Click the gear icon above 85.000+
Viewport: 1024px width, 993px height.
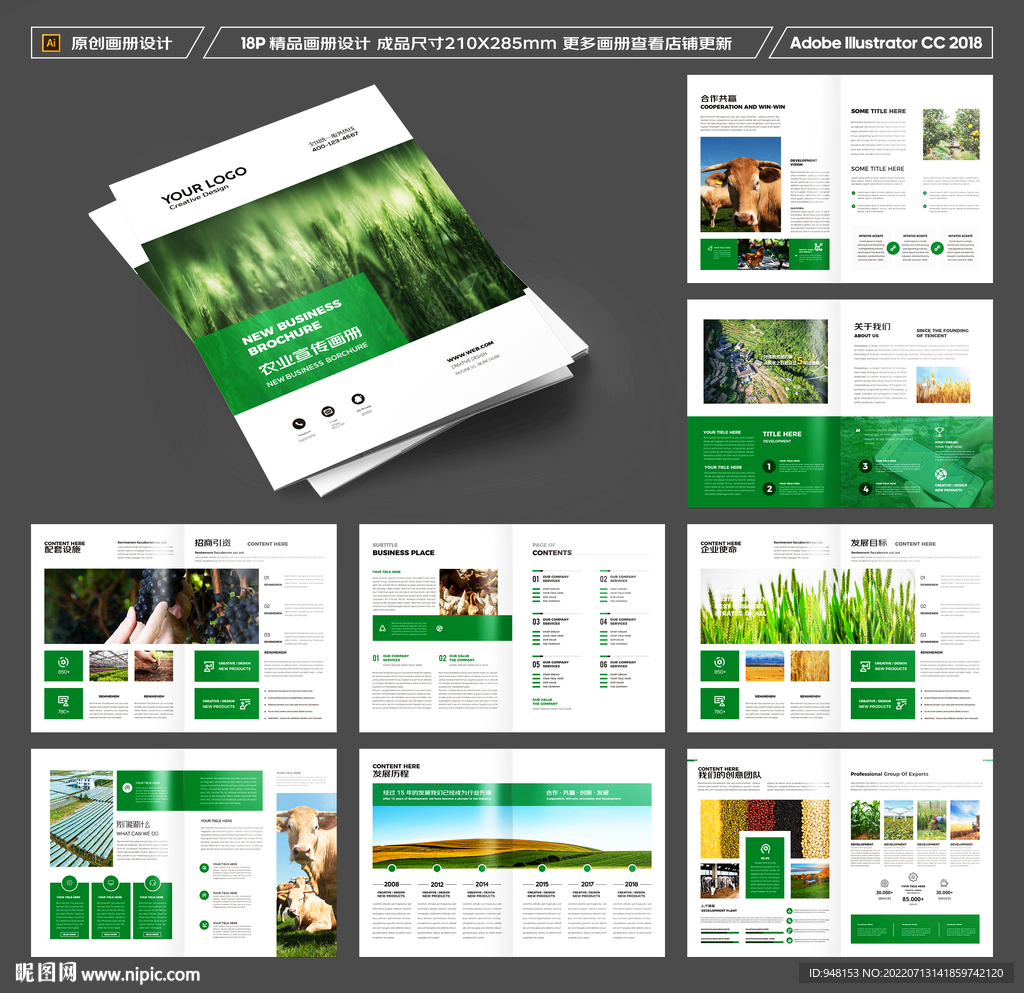pyautogui.click(x=912, y=877)
